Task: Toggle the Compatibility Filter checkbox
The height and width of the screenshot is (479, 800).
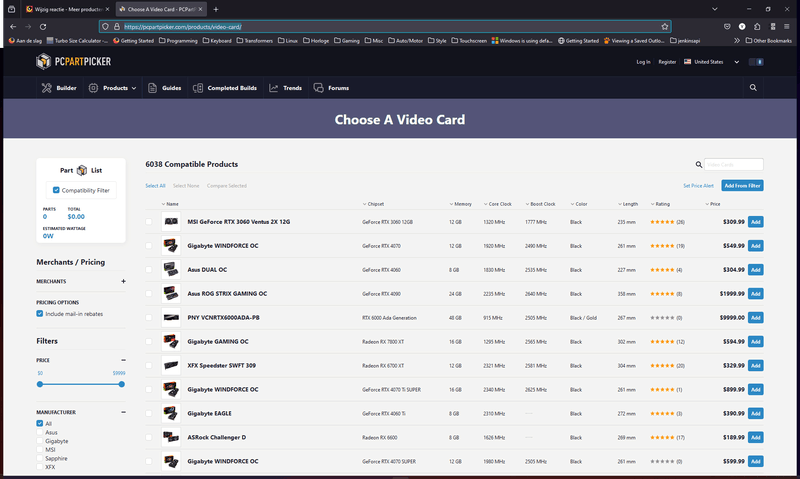Action: [x=56, y=190]
